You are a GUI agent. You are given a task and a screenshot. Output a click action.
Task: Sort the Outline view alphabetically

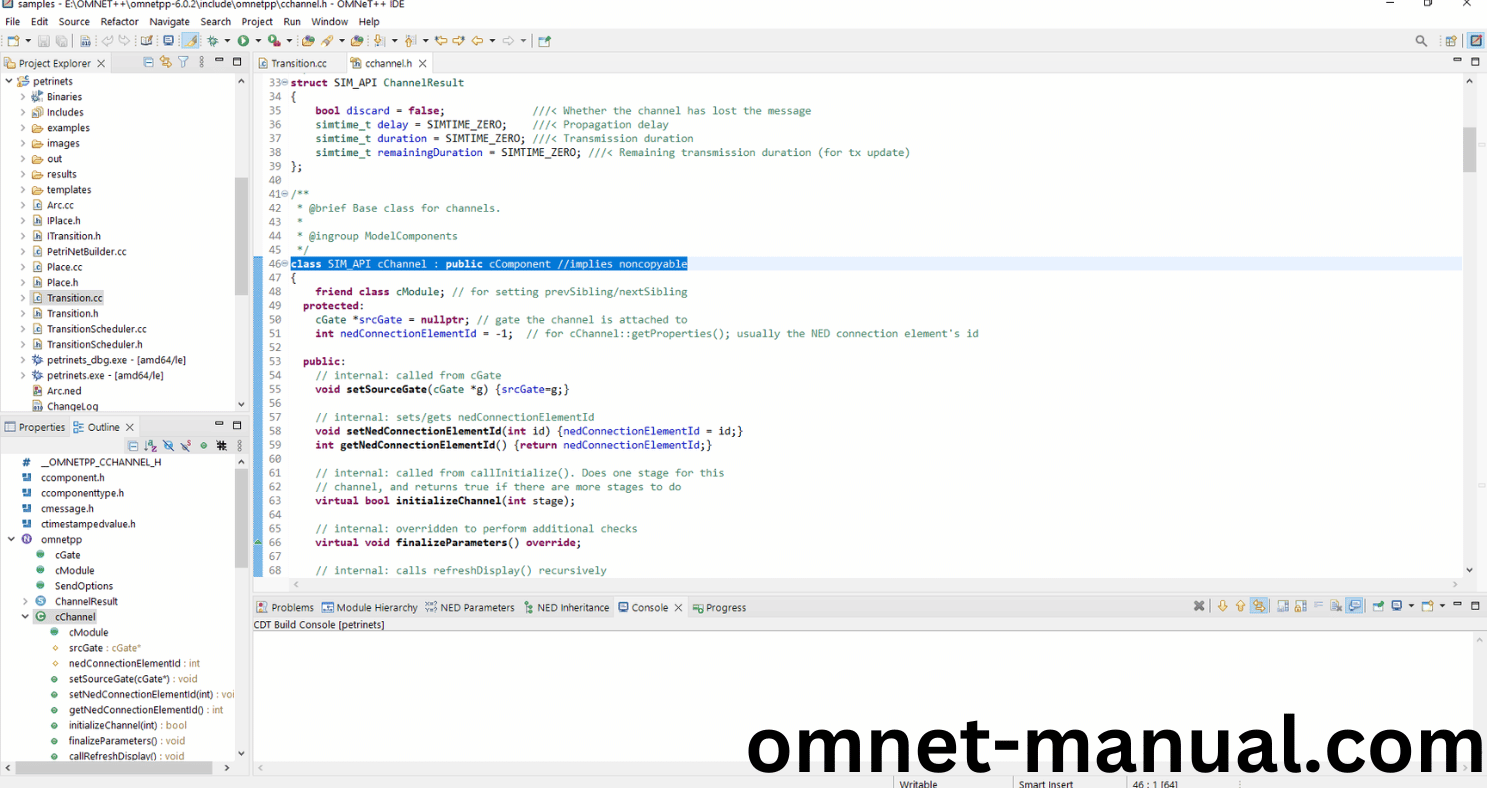point(150,446)
